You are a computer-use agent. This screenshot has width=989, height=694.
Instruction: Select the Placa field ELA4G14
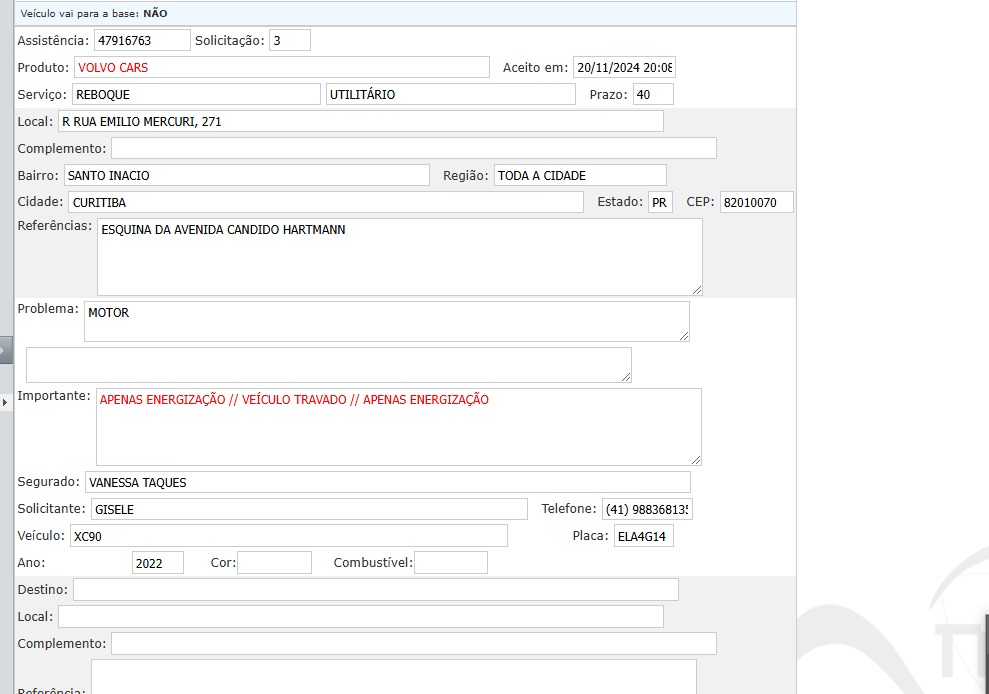[643, 536]
